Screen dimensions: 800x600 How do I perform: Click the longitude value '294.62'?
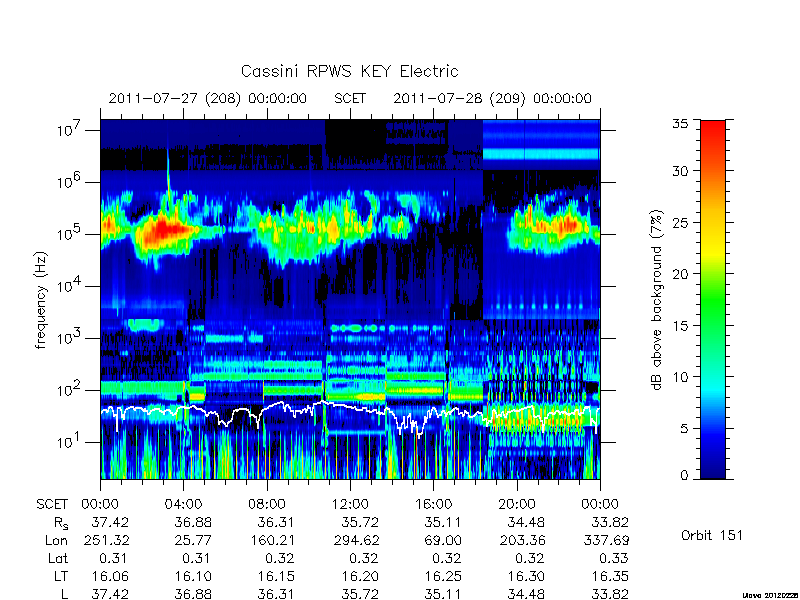pyautogui.click(x=356, y=540)
